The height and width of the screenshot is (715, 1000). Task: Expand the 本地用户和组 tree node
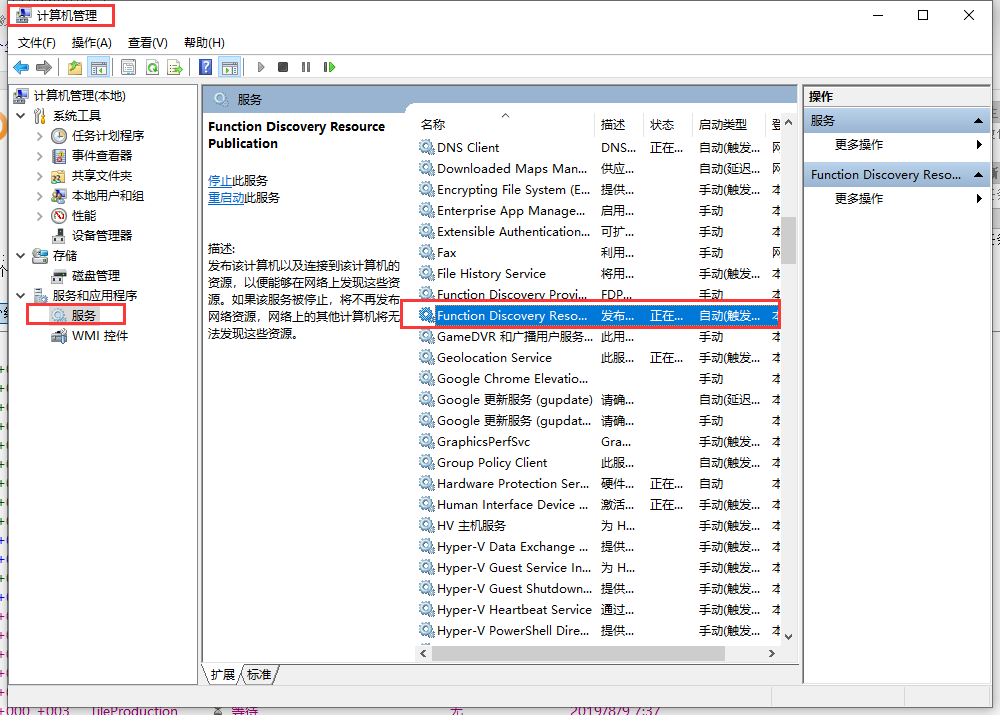pyautogui.click(x=39, y=196)
